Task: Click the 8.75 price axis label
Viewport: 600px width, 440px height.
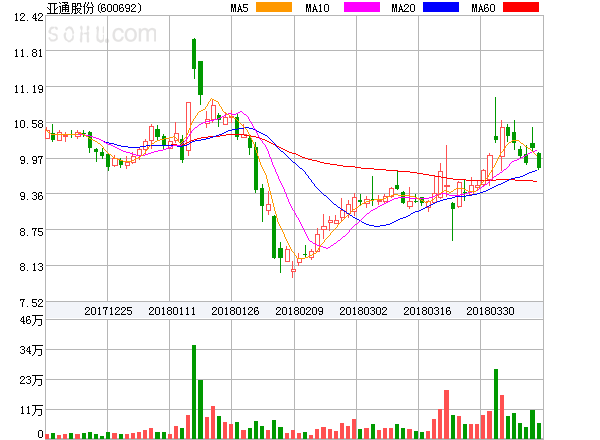Action: 31,232
